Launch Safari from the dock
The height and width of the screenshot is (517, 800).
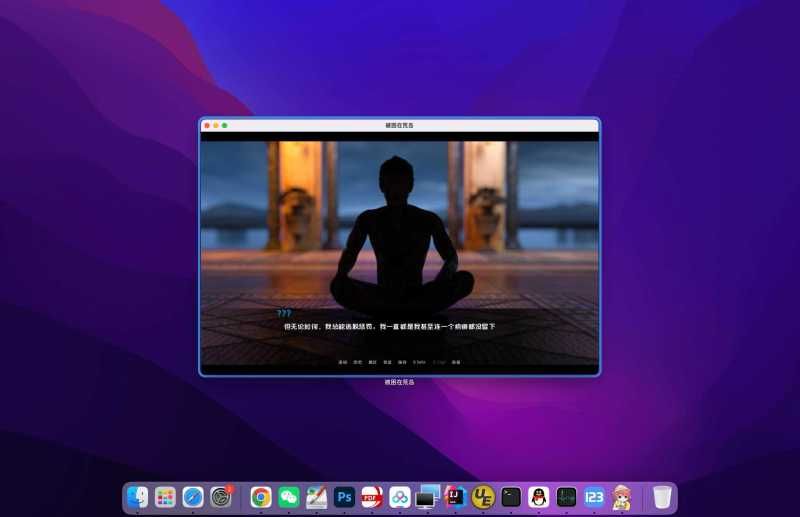pyautogui.click(x=193, y=497)
